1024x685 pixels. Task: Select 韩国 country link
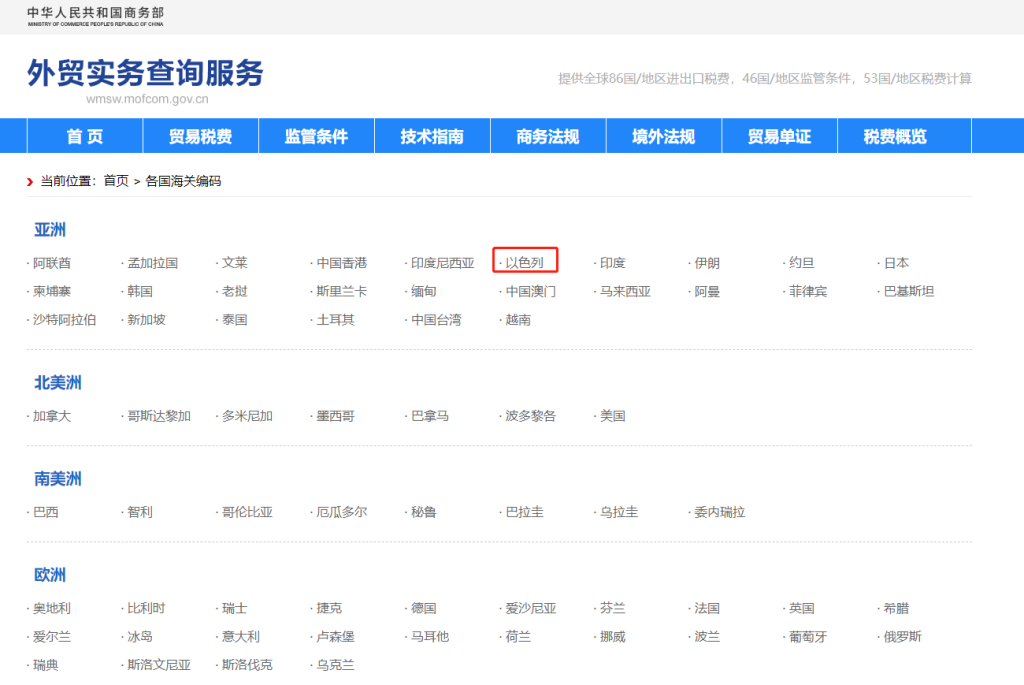coord(140,291)
